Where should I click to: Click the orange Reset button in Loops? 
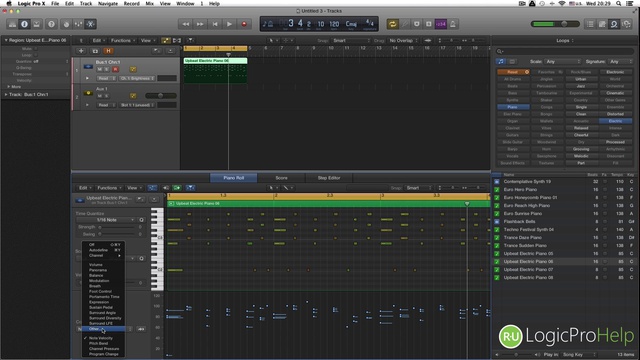[513, 72]
